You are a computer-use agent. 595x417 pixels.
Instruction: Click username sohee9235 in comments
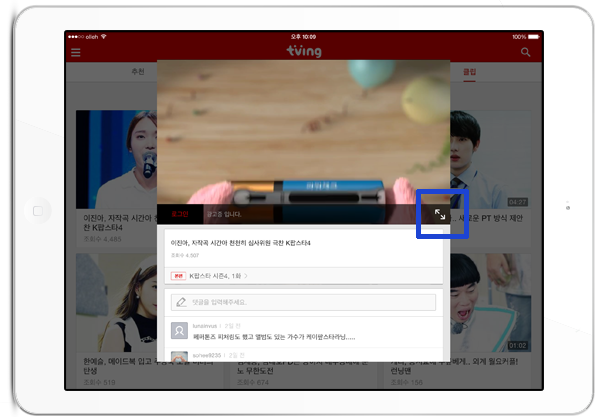pos(207,356)
